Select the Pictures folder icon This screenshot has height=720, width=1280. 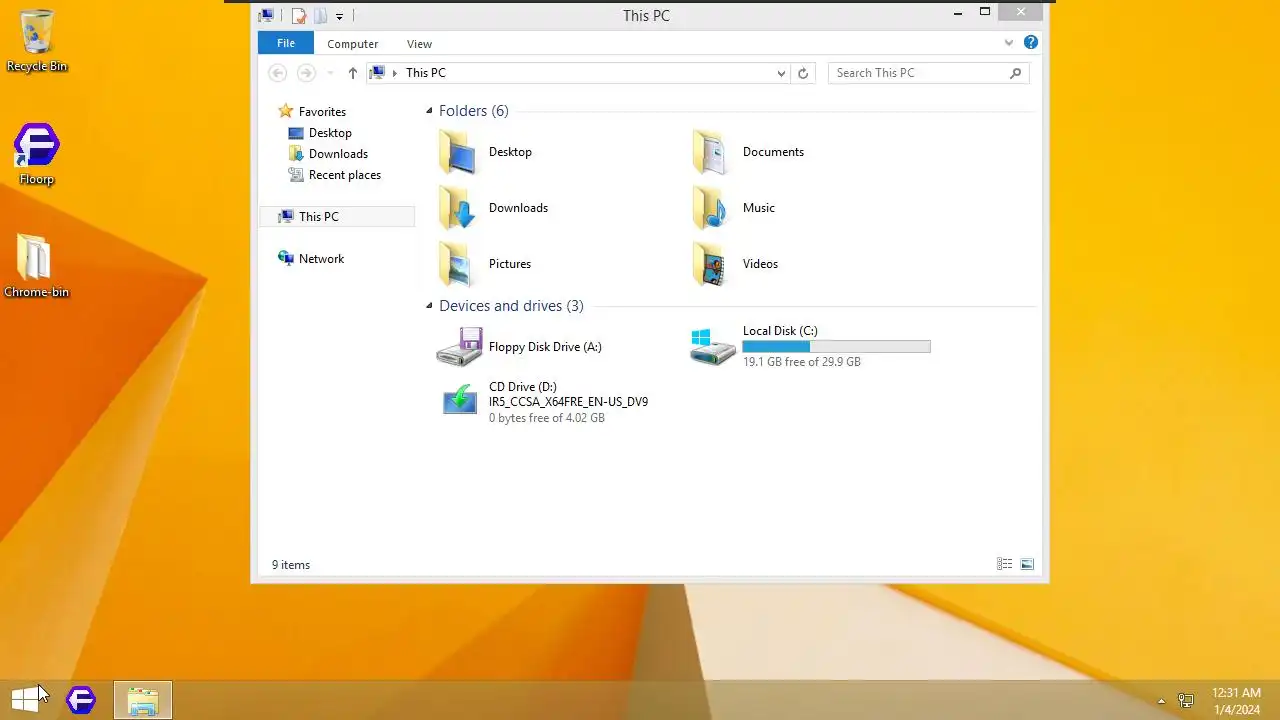(x=458, y=264)
